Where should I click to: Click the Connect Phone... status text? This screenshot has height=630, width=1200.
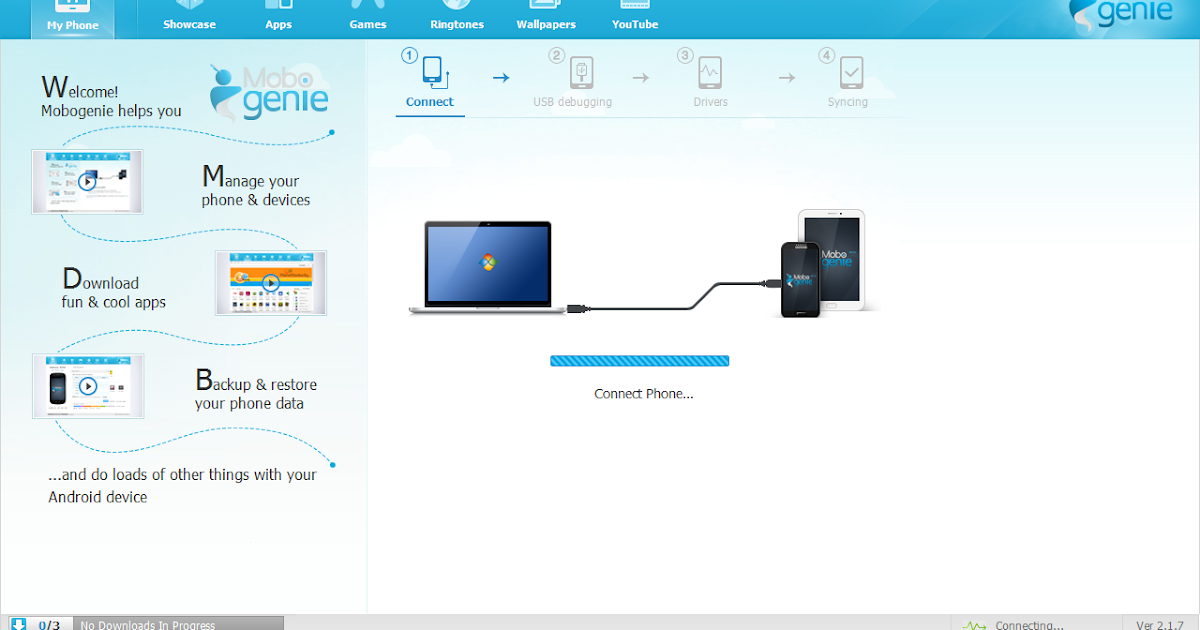pyautogui.click(x=644, y=394)
